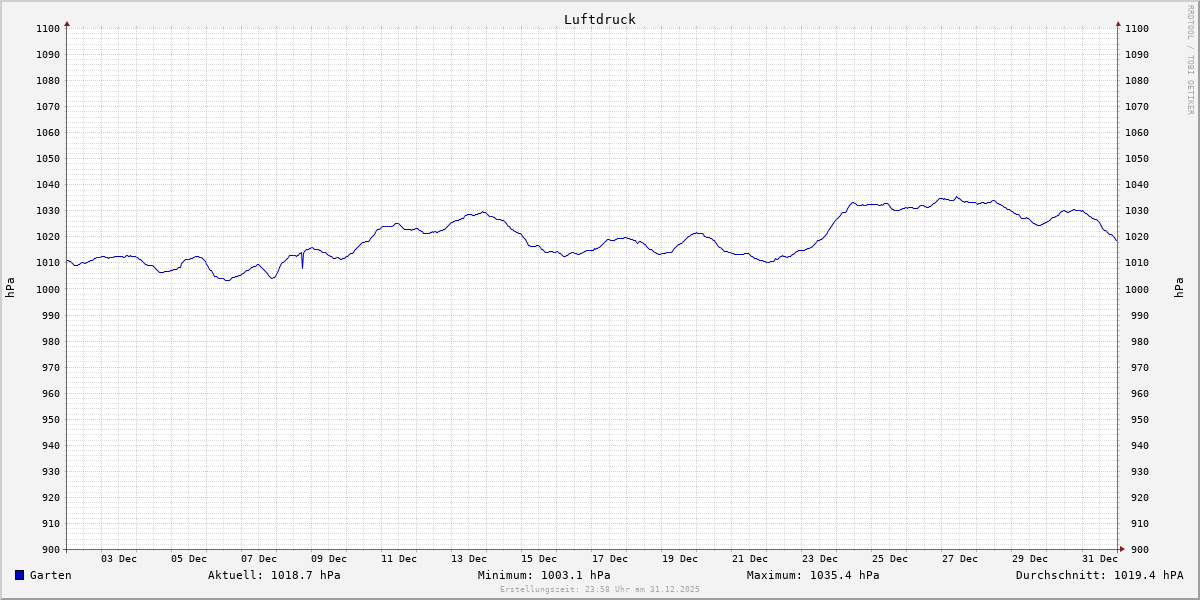Image resolution: width=1200 pixels, height=600 pixels.
Task: Click the right axis hPa unit label
Action: (1181, 288)
